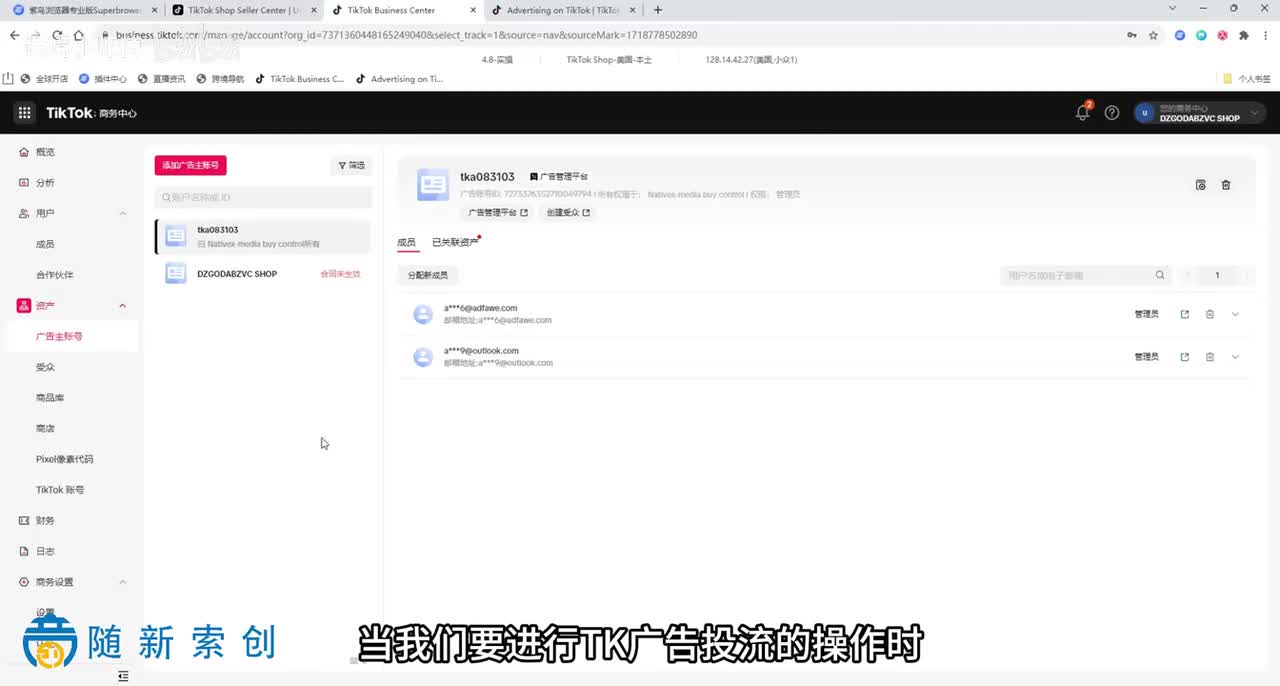This screenshot has width=1280, height=686.
Task: Open 合作伙伴 in the sidebar
Action: click(x=55, y=275)
